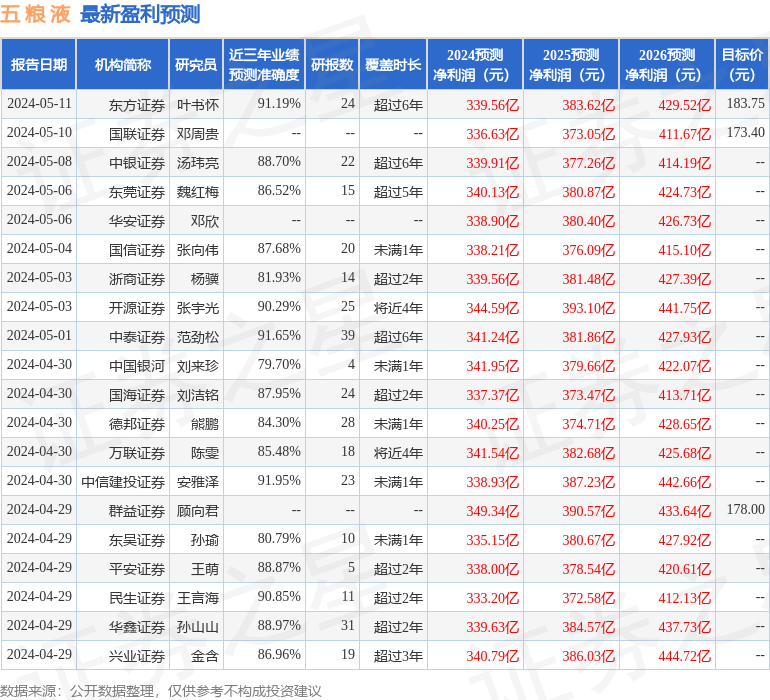Click researcher name 邓周贵
The height and width of the screenshot is (700, 770).
point(198,134)
